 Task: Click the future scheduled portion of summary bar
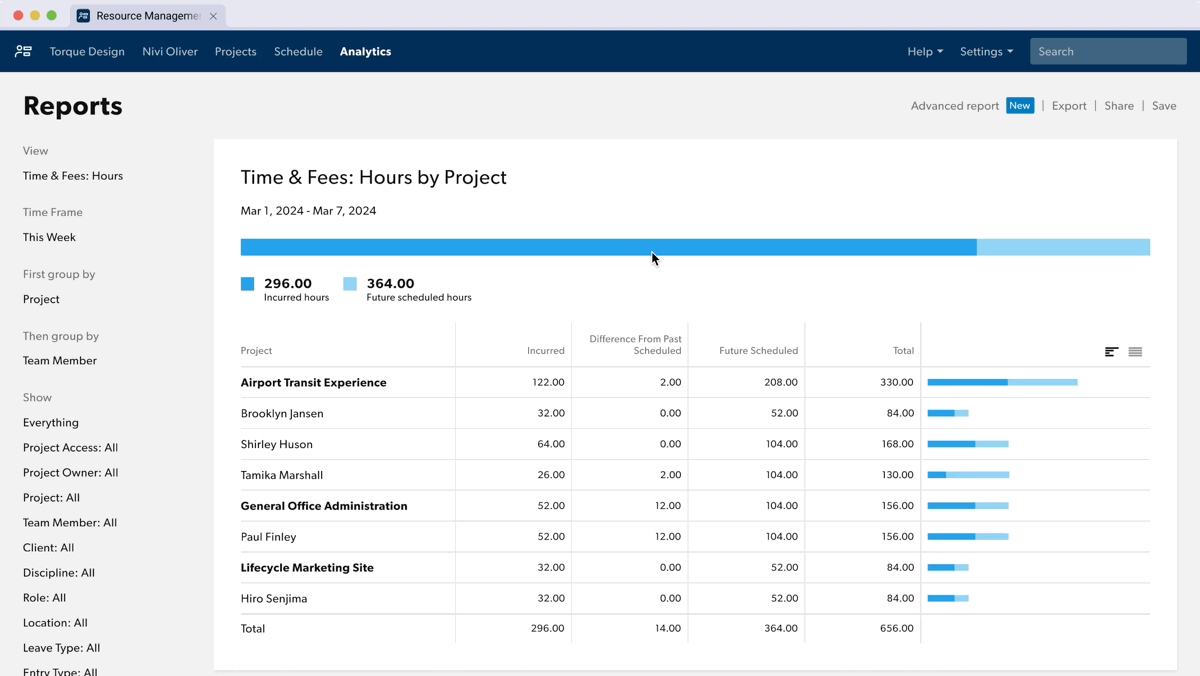1063,247
